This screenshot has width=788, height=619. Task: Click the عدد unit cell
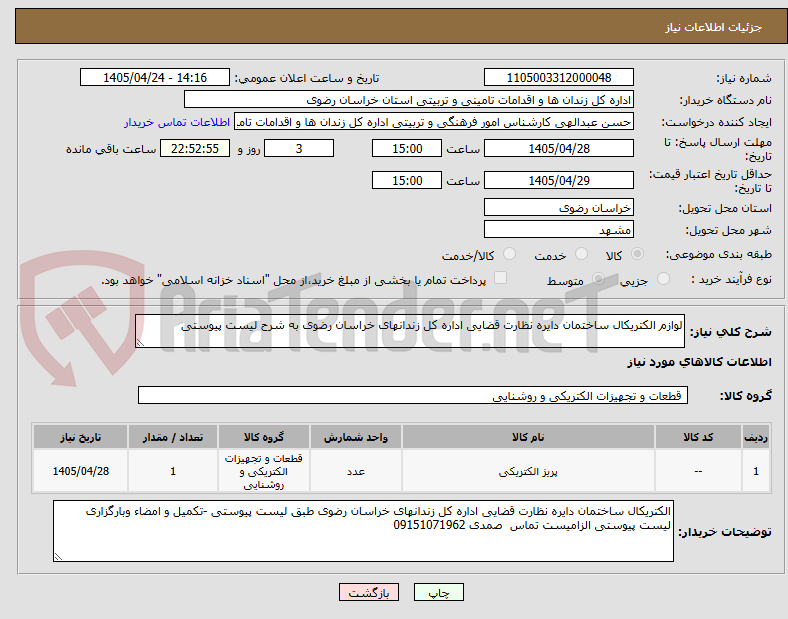356,471
